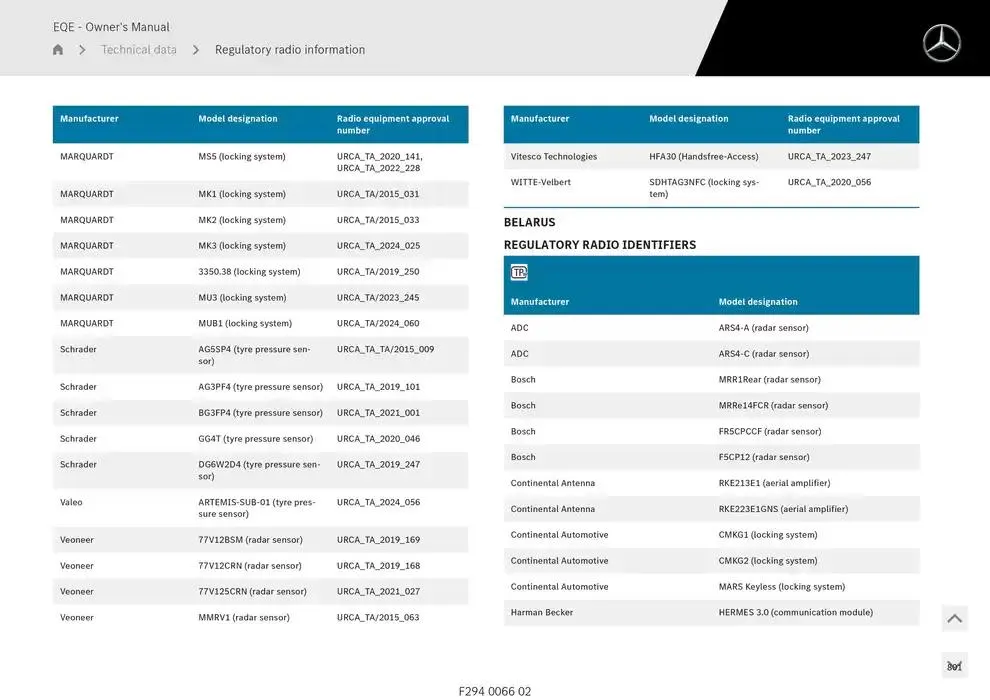Click the page number box below the up arrow
This screenshot has height=700, width=990.
click(954, 666)
